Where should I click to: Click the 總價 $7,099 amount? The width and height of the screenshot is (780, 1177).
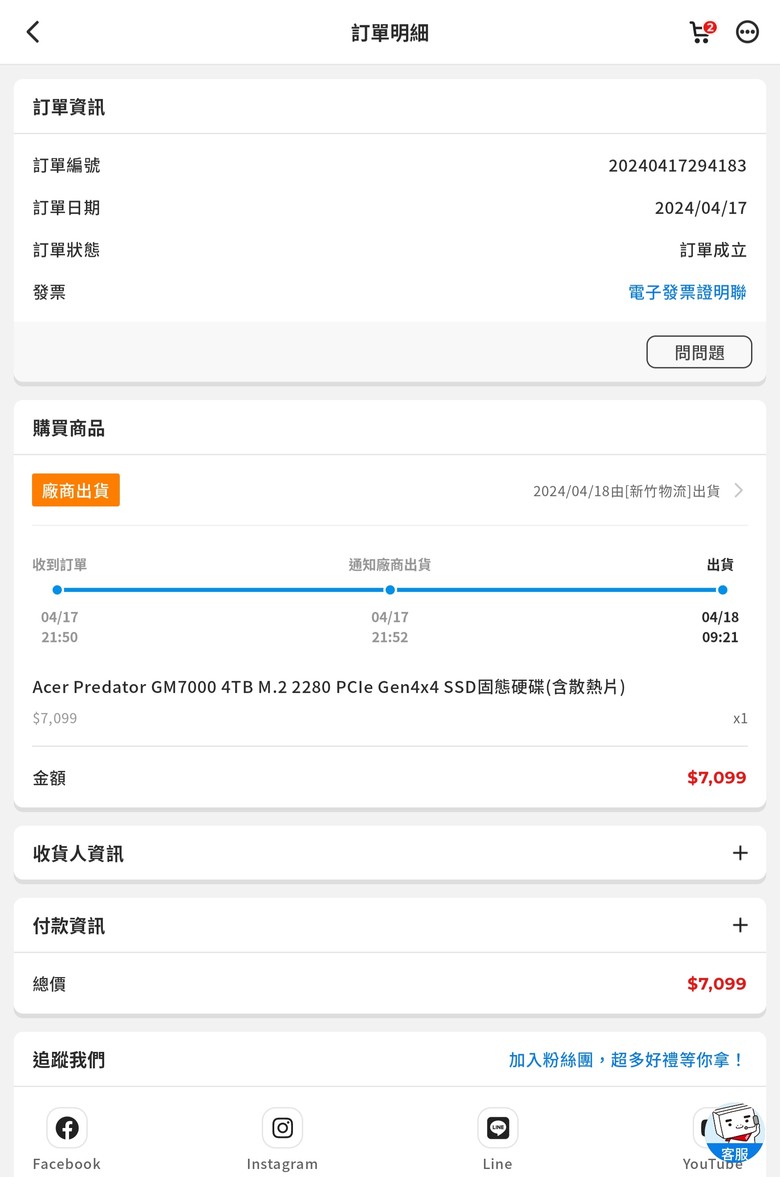click(x=716, y=983)
